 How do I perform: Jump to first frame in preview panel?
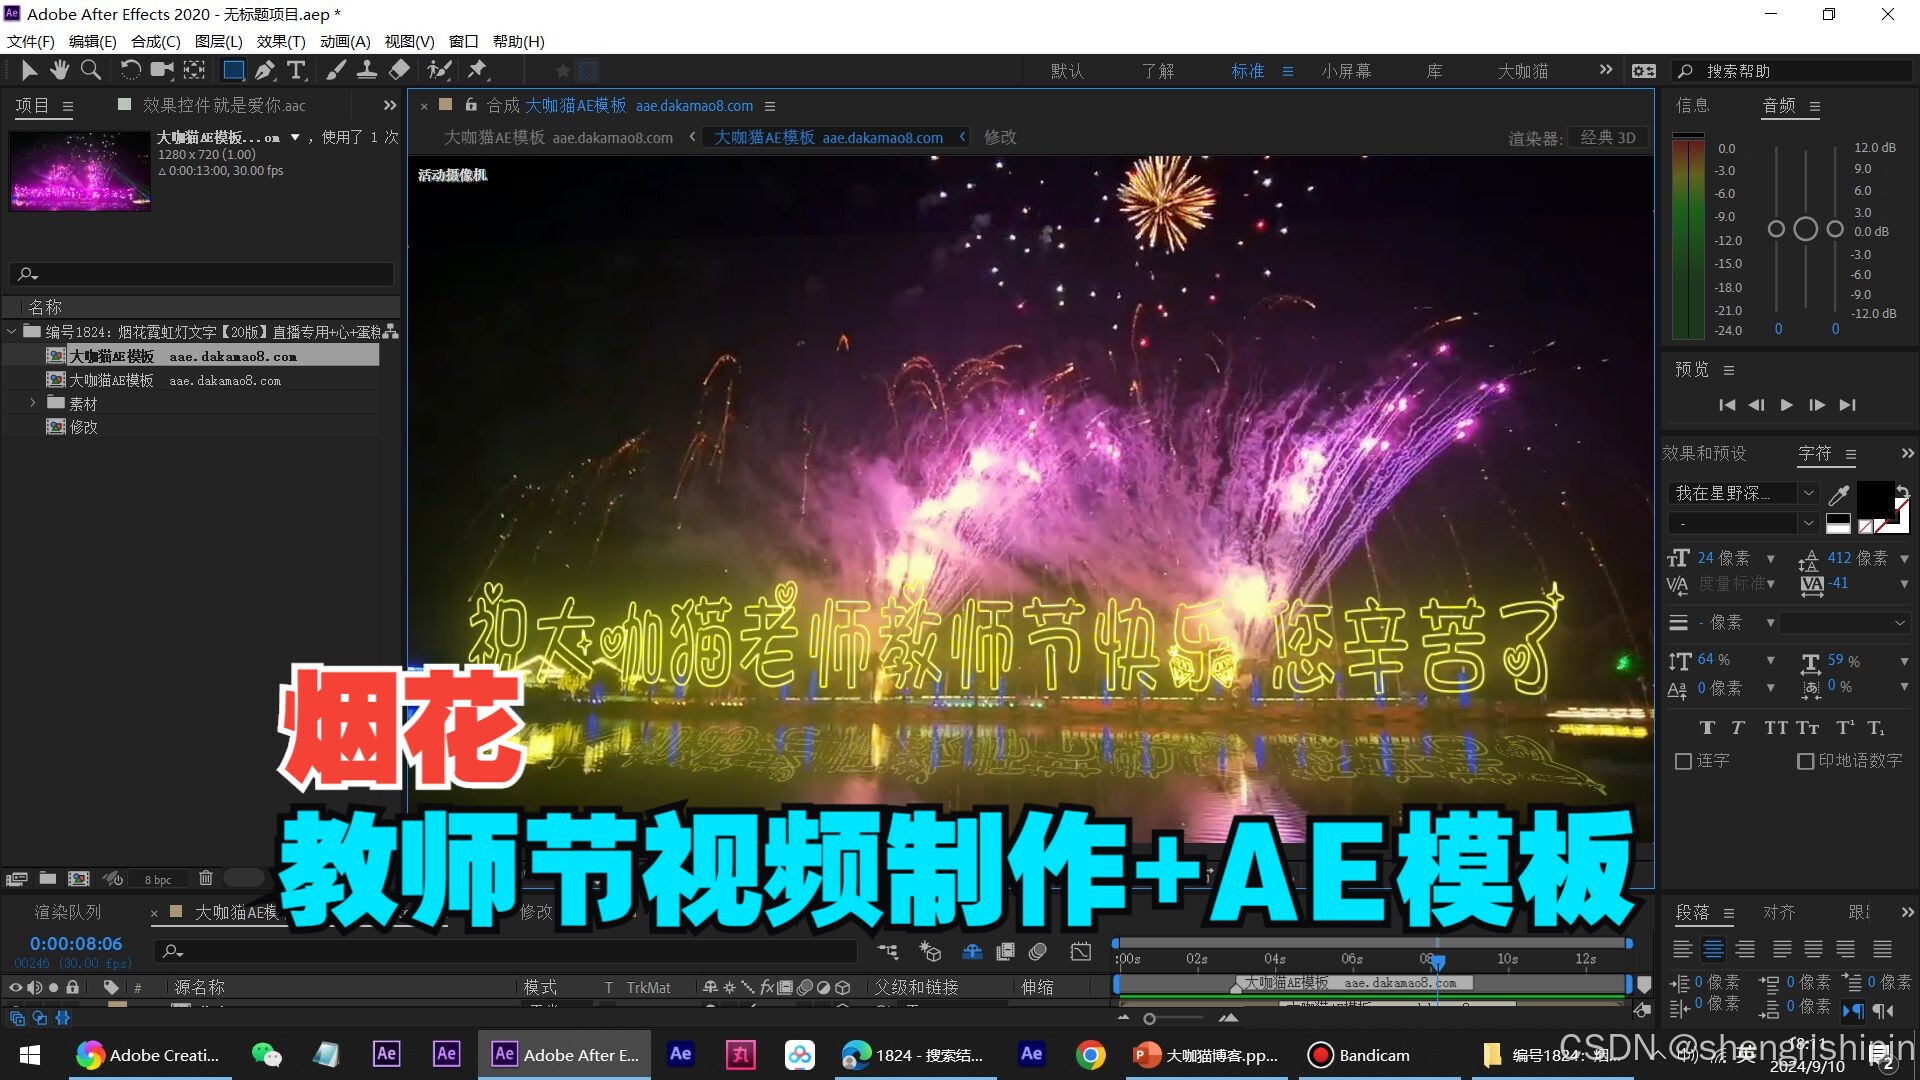coord(1726,405)
